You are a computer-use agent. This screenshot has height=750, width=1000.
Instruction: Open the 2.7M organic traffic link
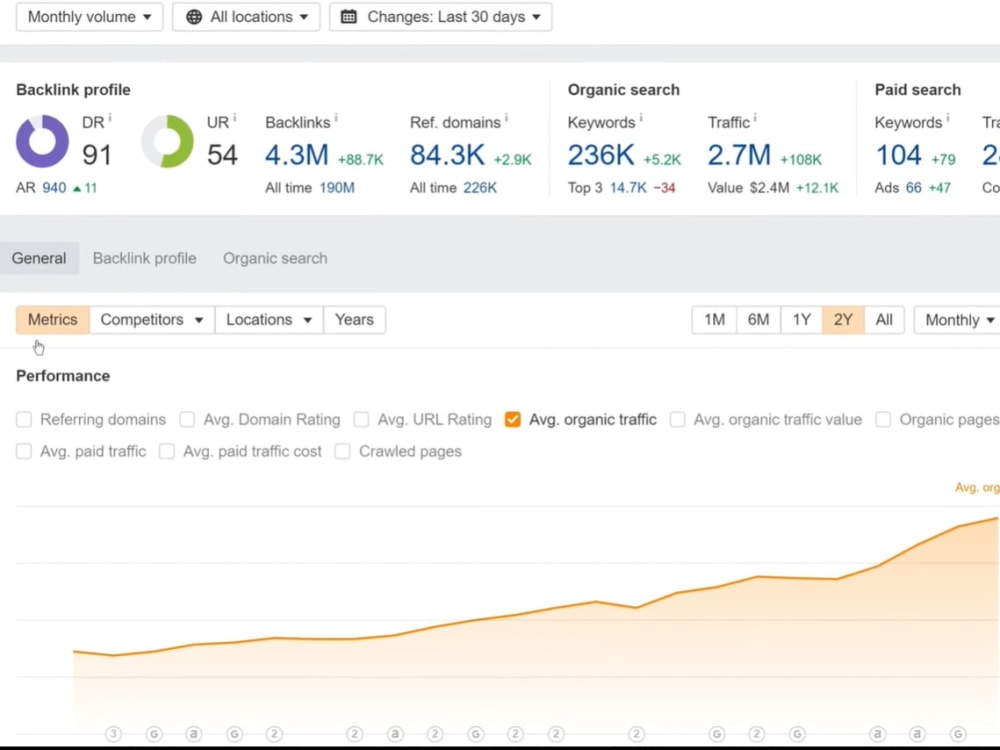[739, 155]
